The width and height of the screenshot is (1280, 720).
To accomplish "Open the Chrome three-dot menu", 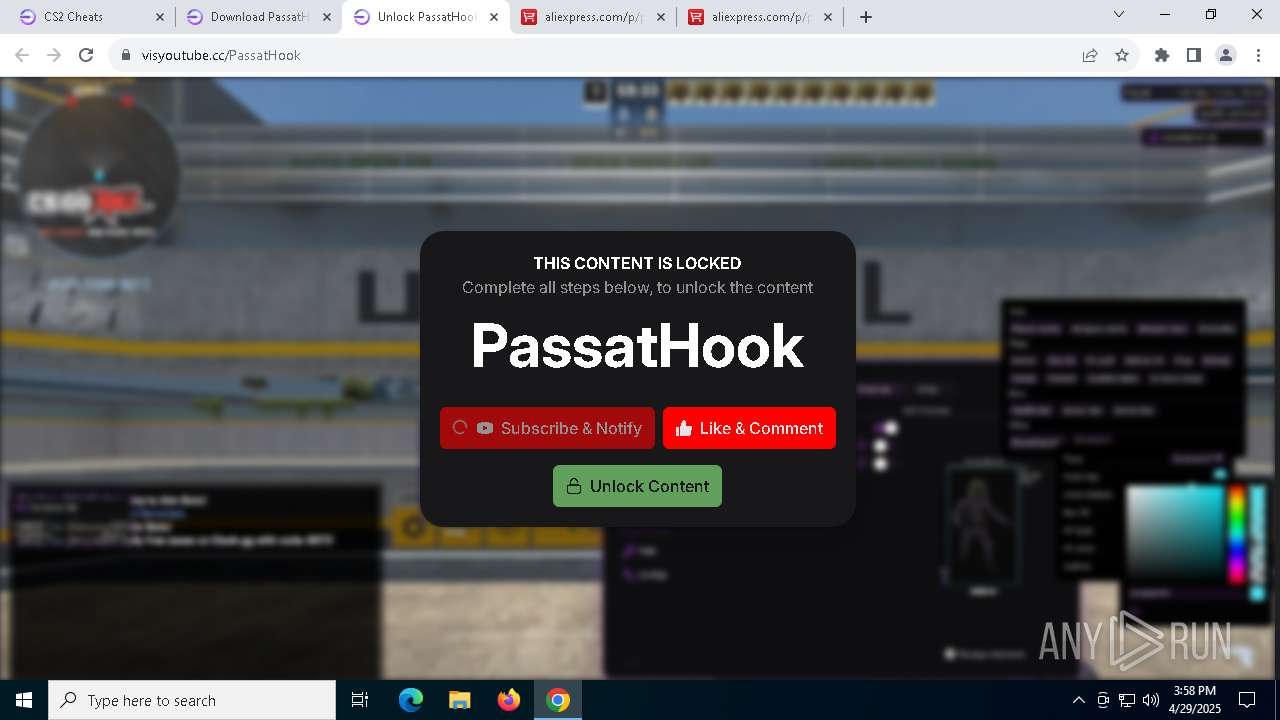I will click(x=1258, y=55).
